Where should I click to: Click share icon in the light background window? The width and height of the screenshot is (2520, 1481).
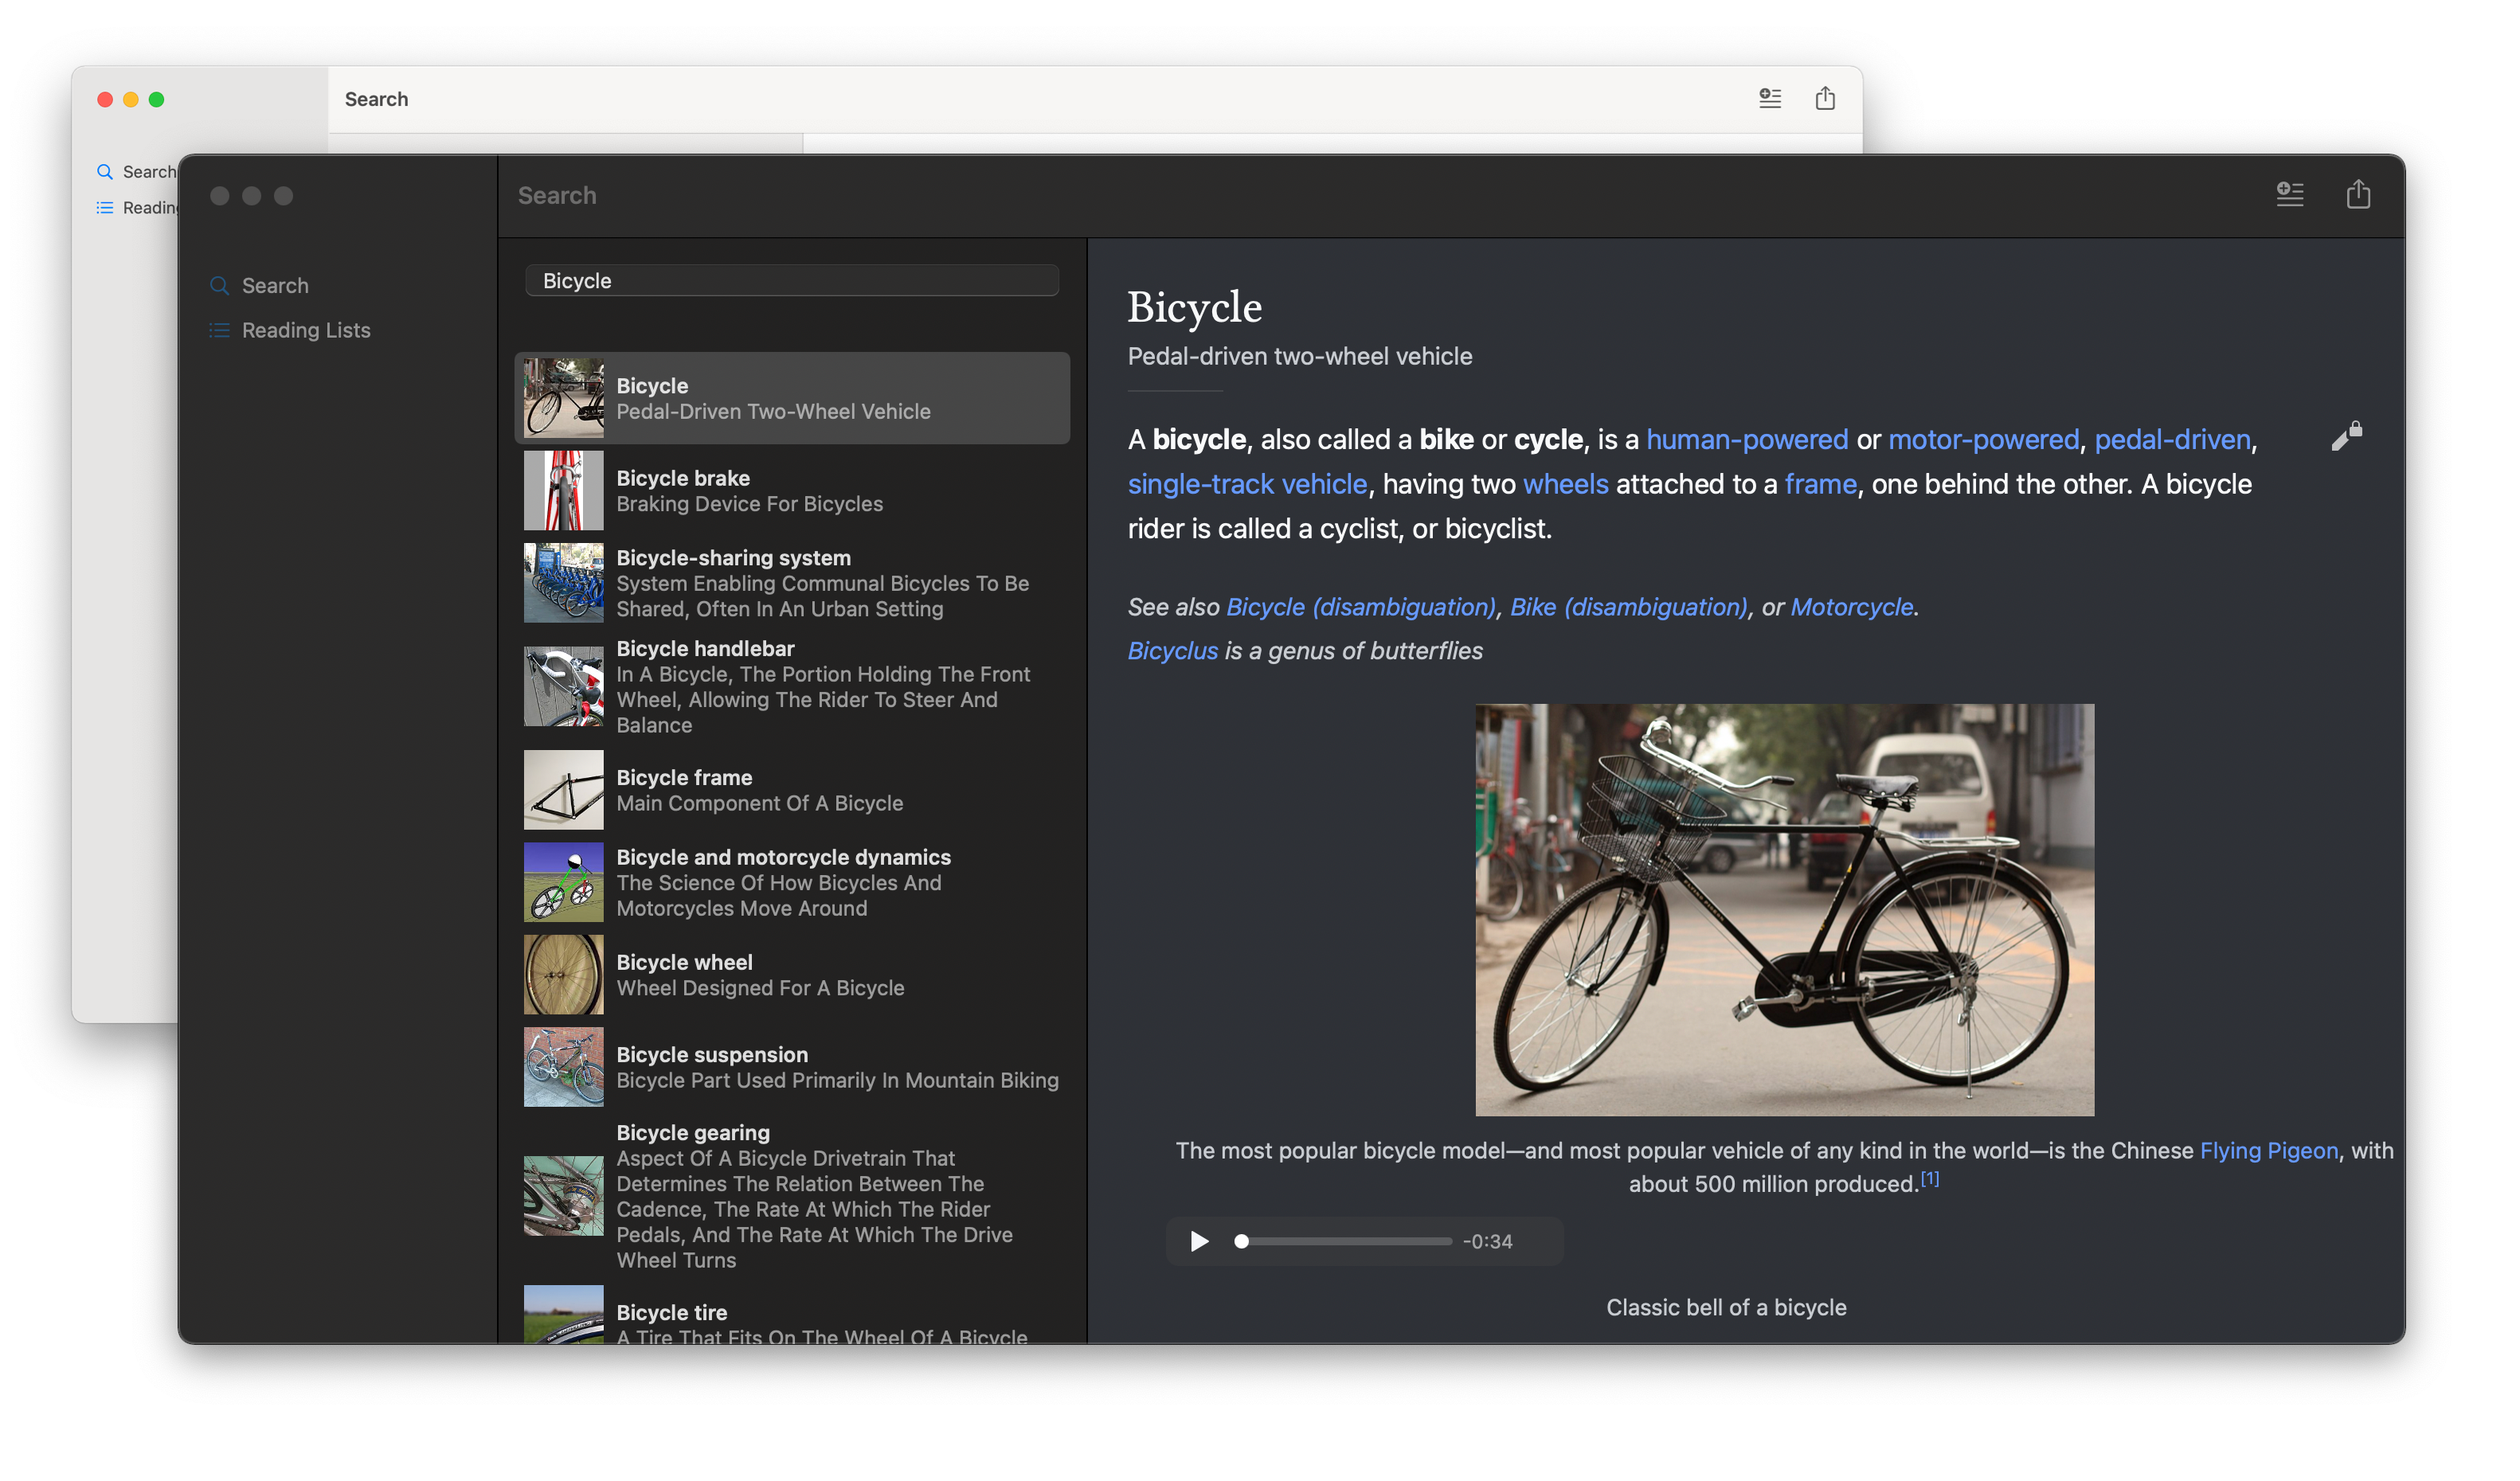click(x=1824, y=98)
